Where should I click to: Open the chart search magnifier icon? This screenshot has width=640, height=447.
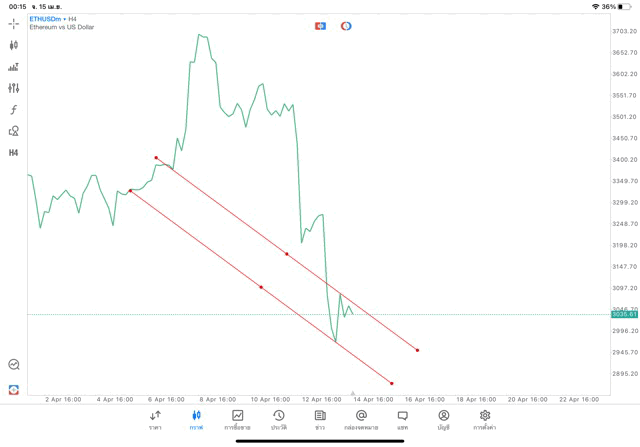coord(14,365)
